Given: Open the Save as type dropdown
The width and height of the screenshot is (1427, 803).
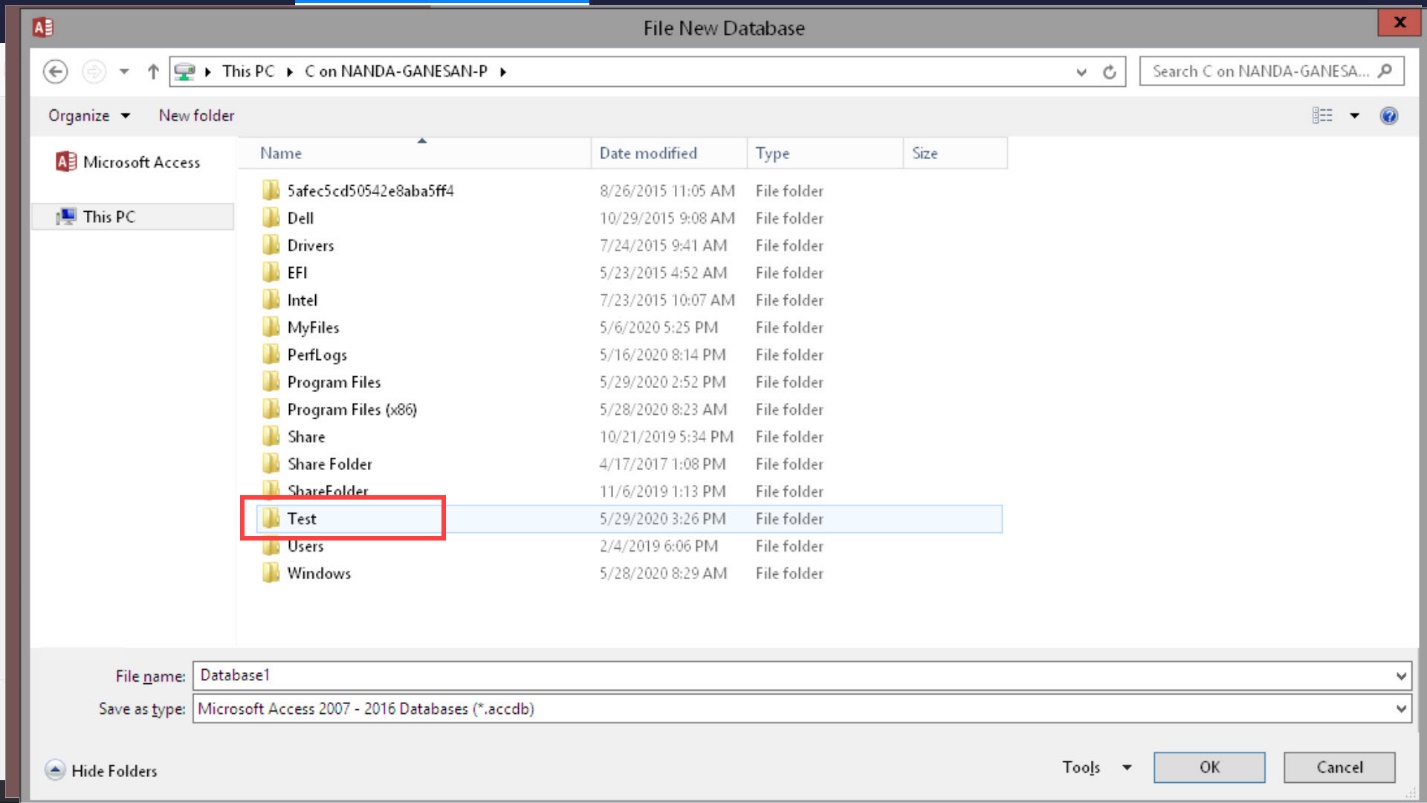Looking at the screenshot, I should coord(1401,708).
